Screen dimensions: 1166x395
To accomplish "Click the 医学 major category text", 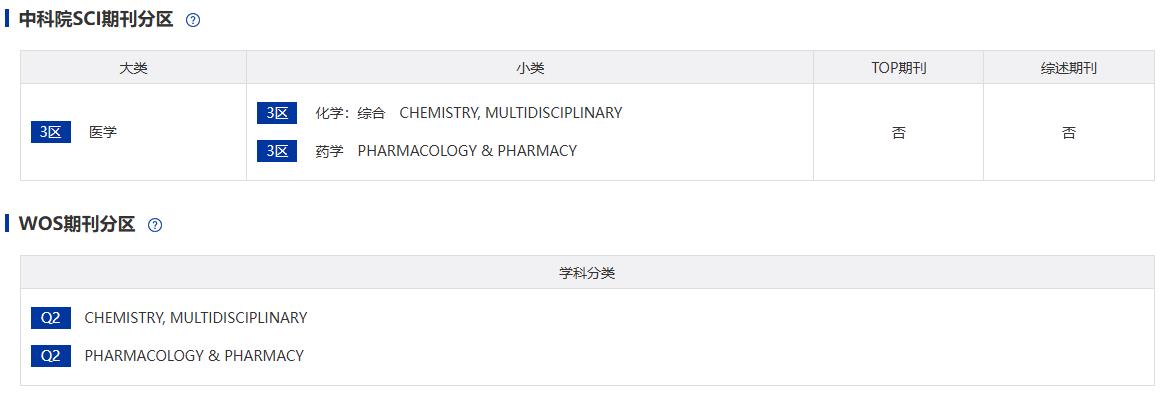I will tap(103, 132).
